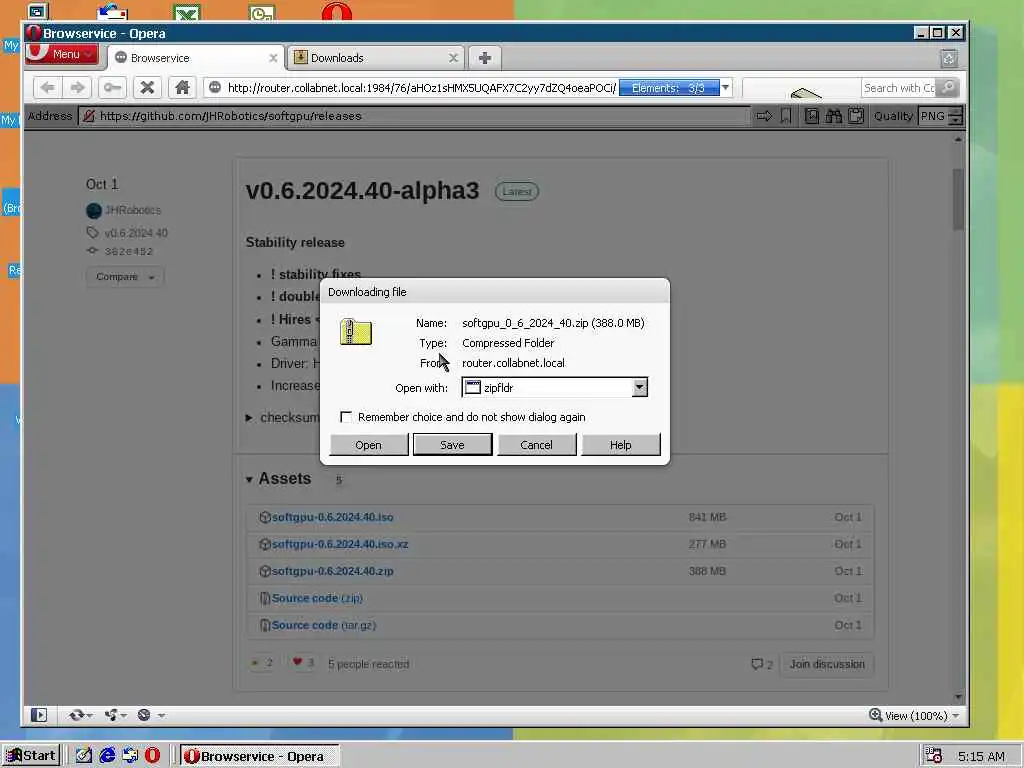The image size is (1024, 768).
Task: Click the first quick launch icon
Action: [84, 756]
